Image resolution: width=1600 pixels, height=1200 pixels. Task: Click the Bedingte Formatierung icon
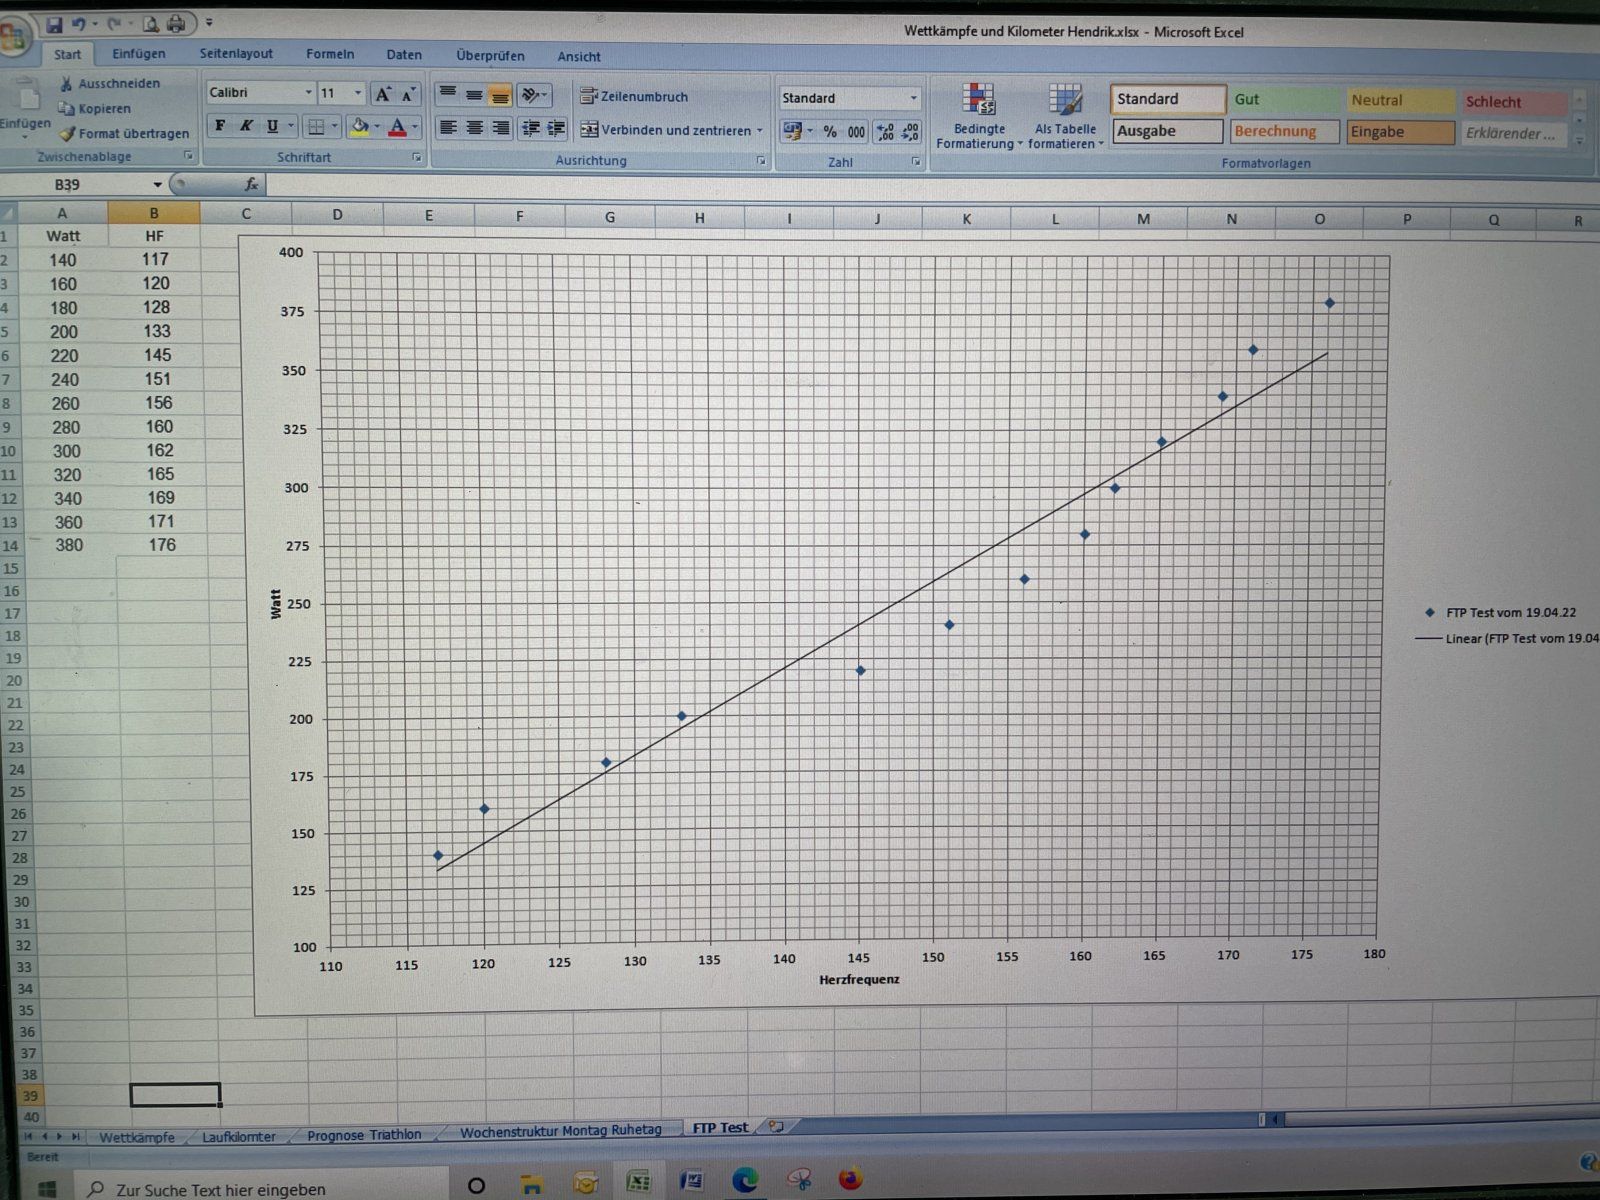[x=978, y=100]
